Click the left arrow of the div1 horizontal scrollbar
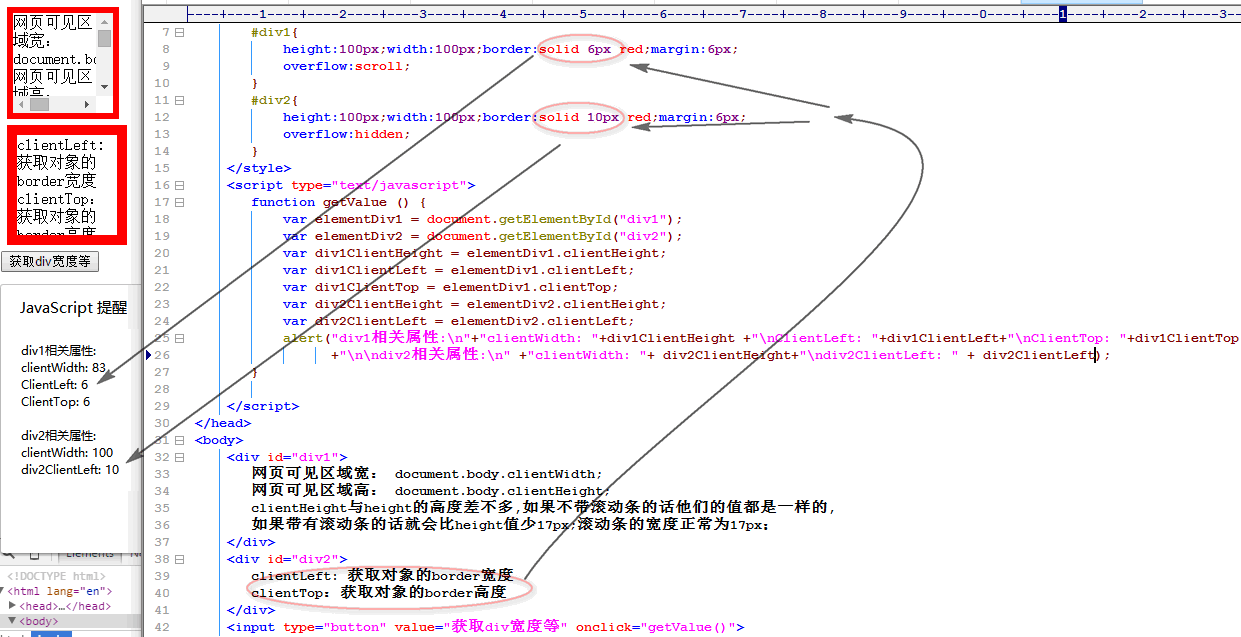The image size is (1241, 637). 22,103
